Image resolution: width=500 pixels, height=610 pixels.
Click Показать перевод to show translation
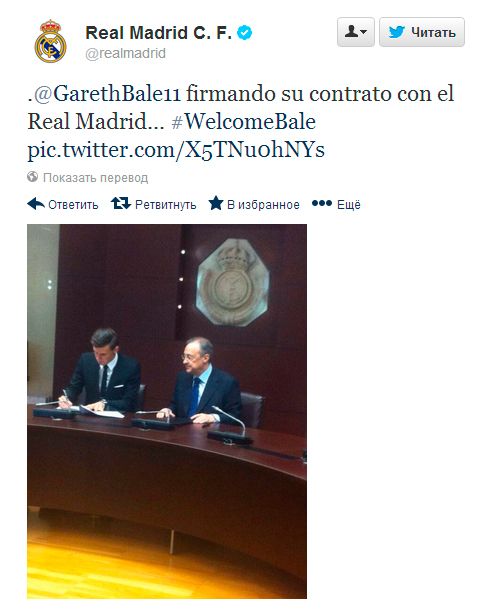[95, 178]
